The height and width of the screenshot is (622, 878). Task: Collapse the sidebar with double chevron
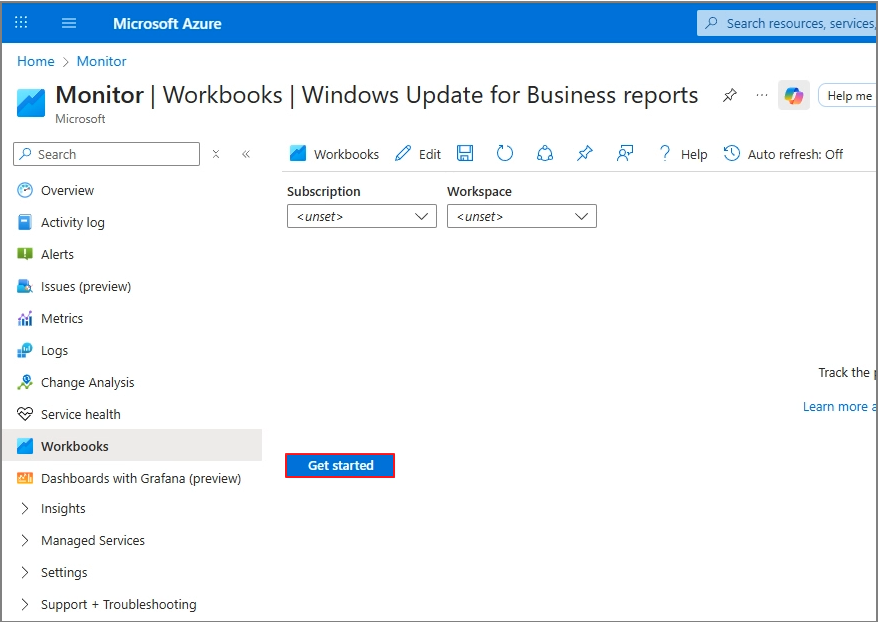(246, 154)
